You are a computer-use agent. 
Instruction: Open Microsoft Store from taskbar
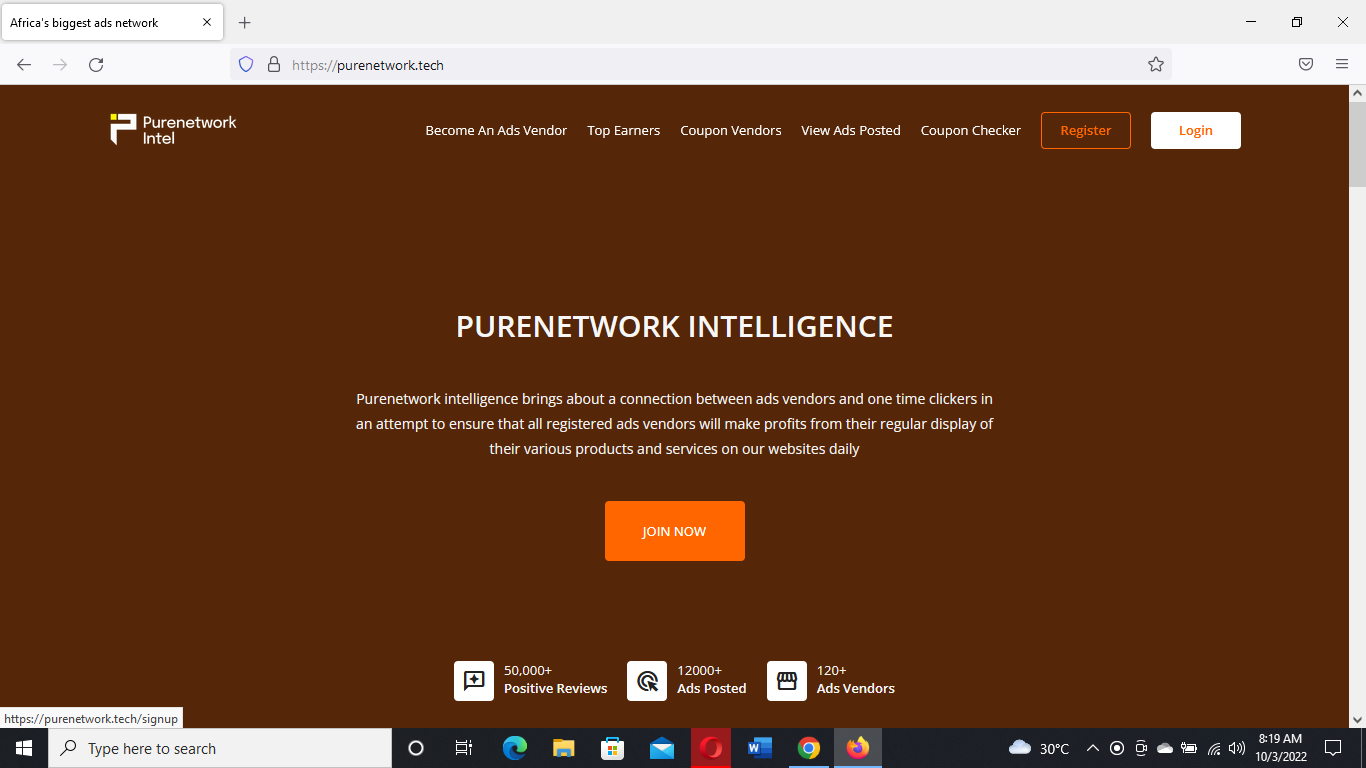(x=612, y=748)
